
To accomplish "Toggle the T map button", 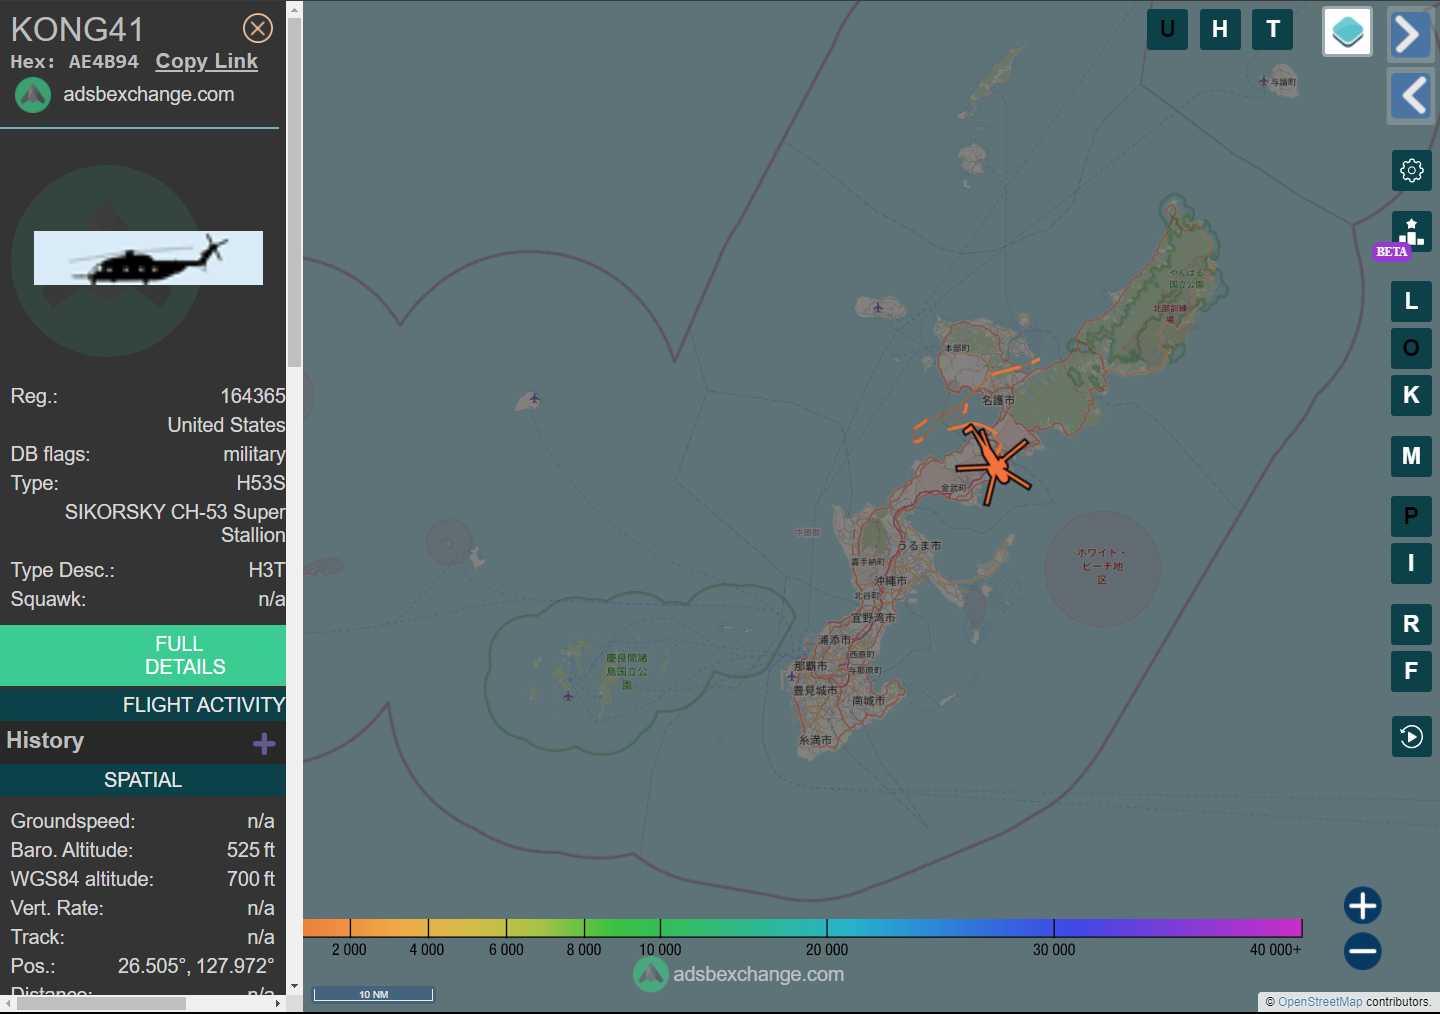I will pos(1273,29).
